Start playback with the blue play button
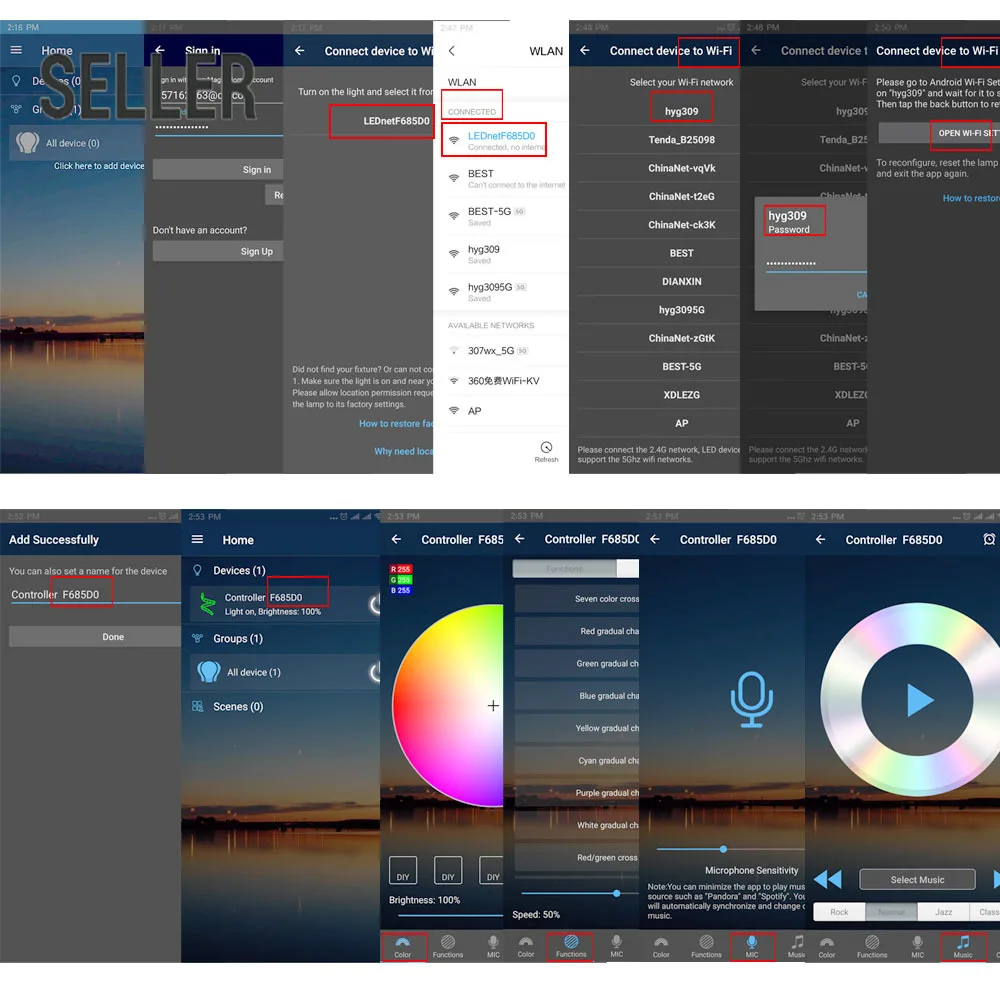Viewport: 1000px width, 1000px height. (919, 700)
